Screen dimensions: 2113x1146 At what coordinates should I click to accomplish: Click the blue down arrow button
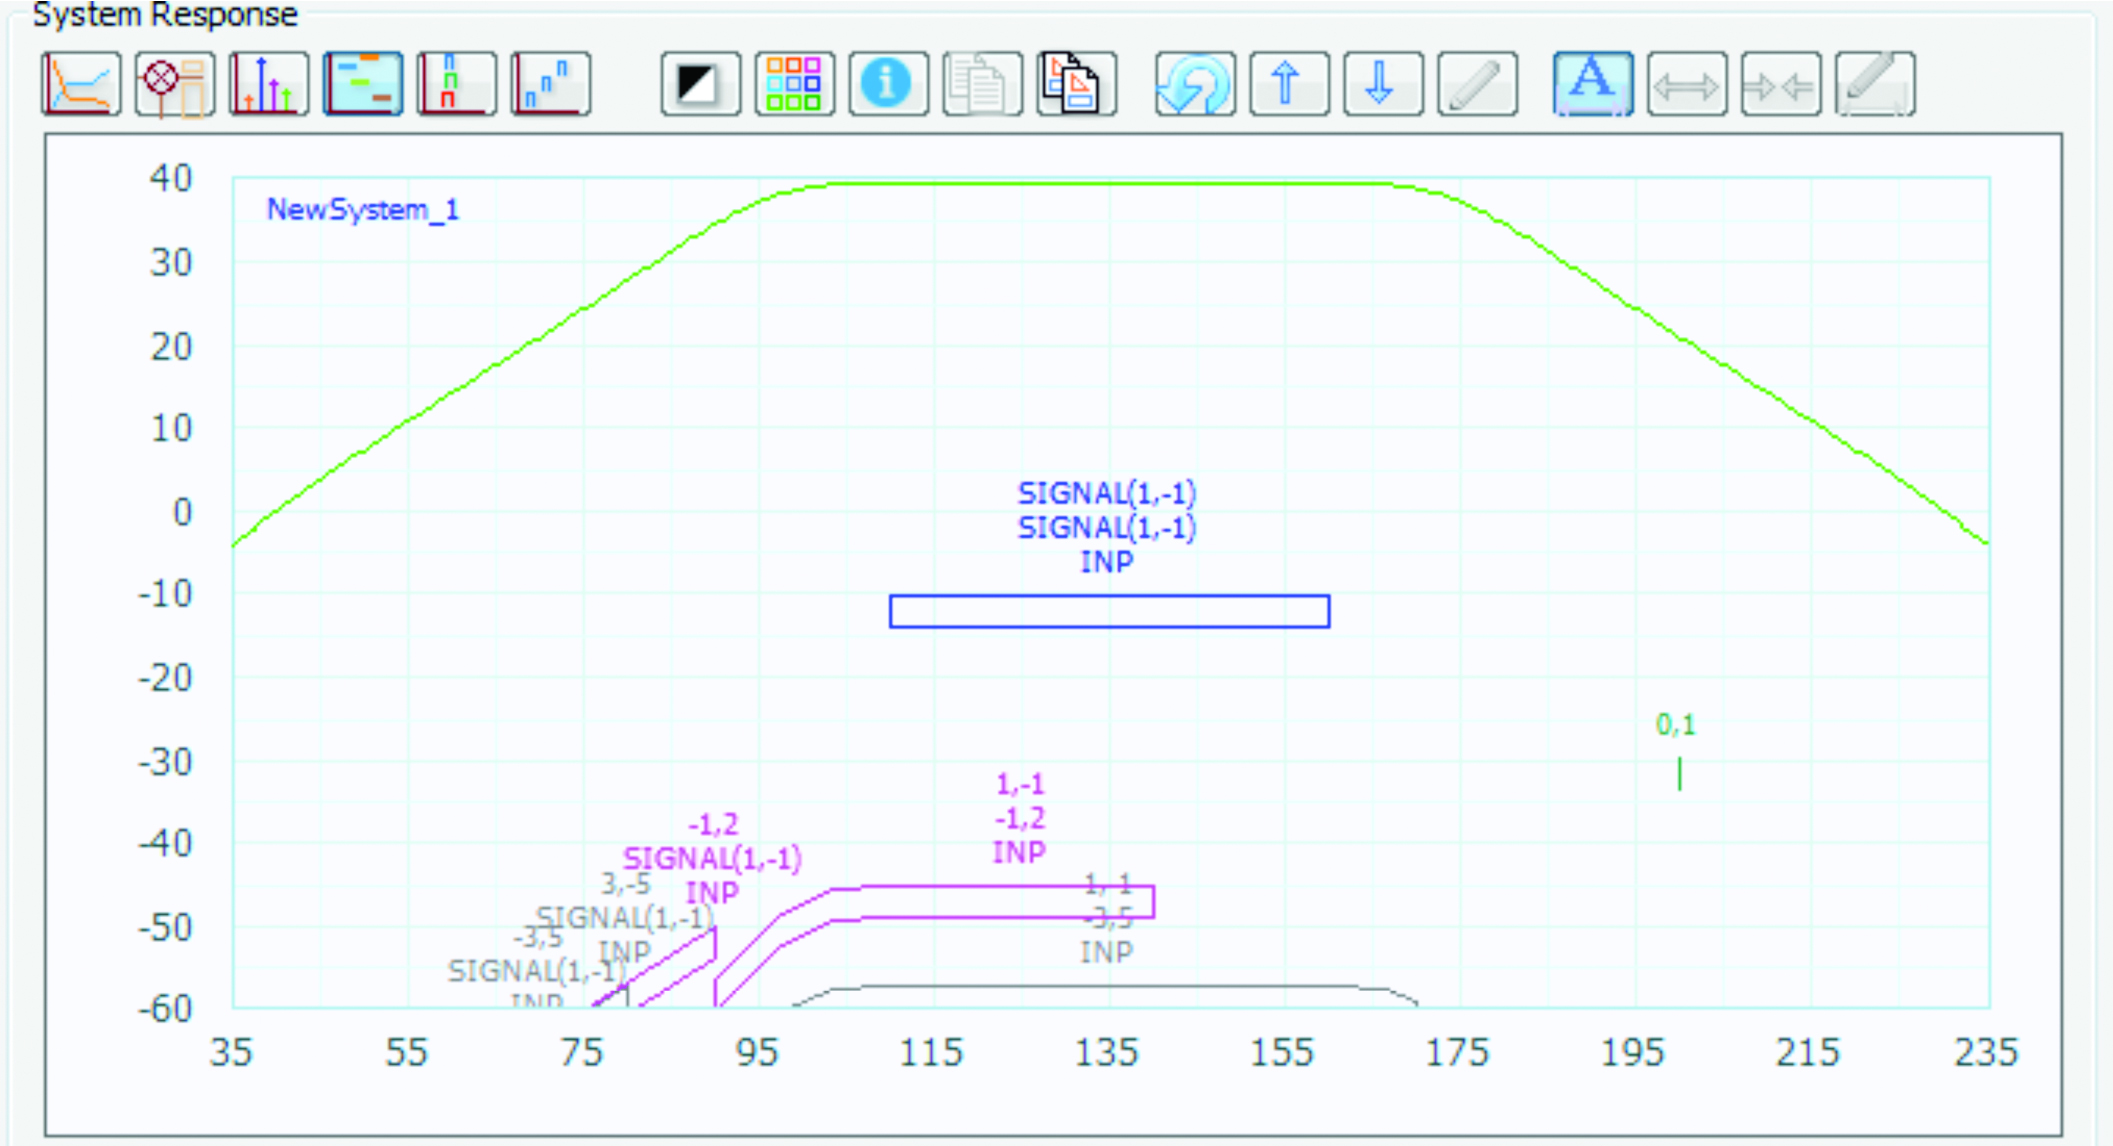(1382, 84)
